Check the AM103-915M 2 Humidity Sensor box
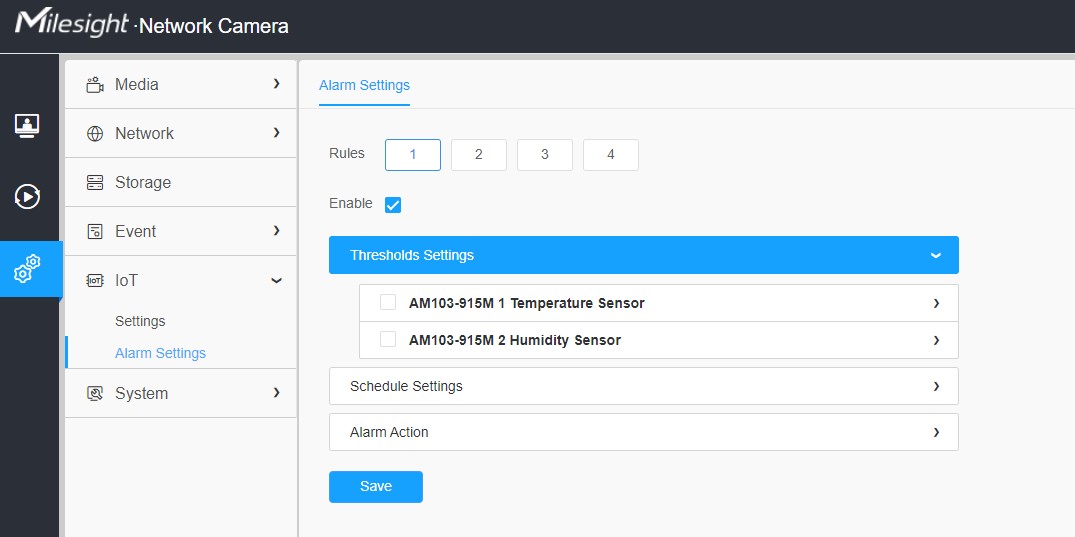The width and height of the screenshot is (1075, 537). tap(388, 339)
